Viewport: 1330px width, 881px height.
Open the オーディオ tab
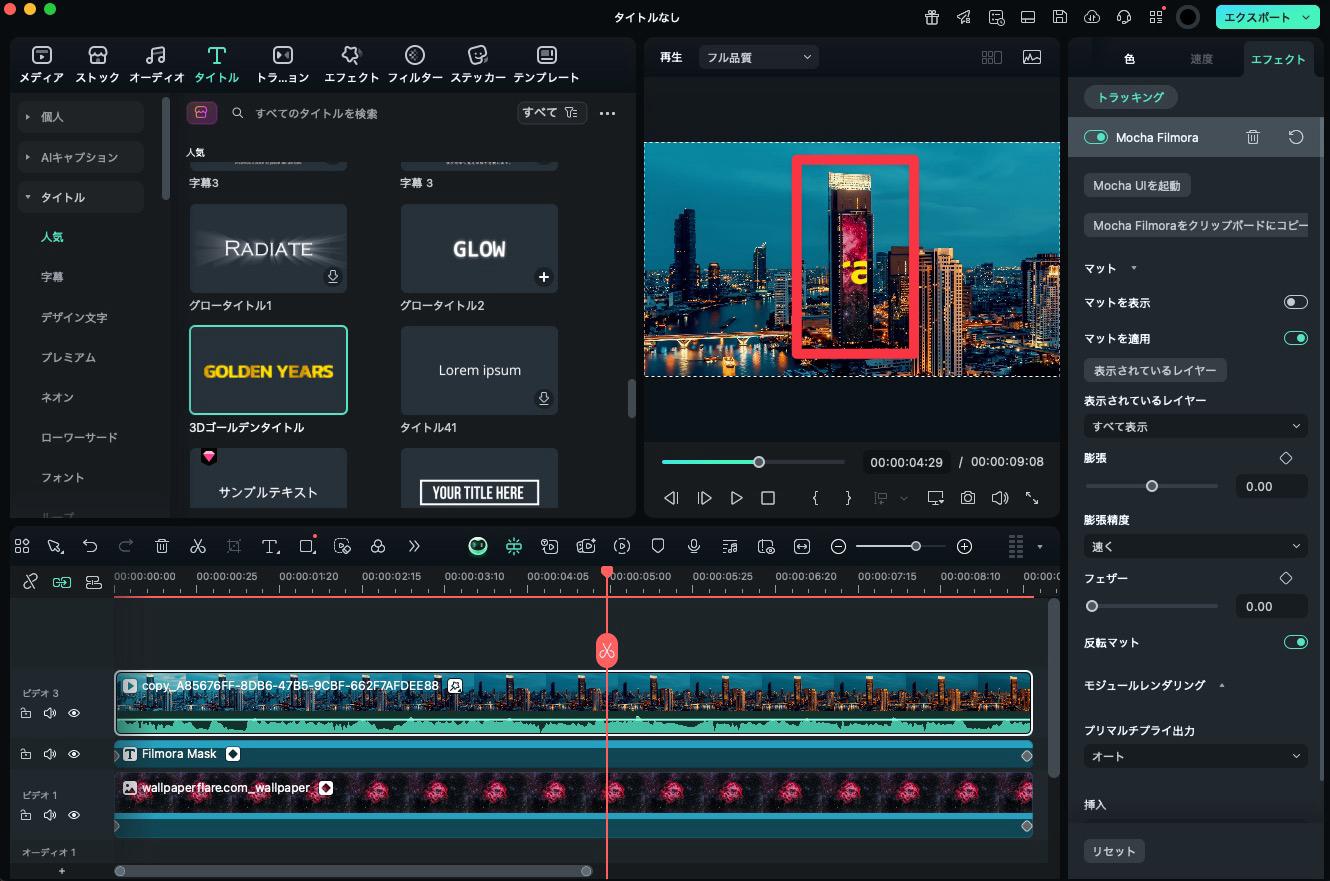click(156, 64)
